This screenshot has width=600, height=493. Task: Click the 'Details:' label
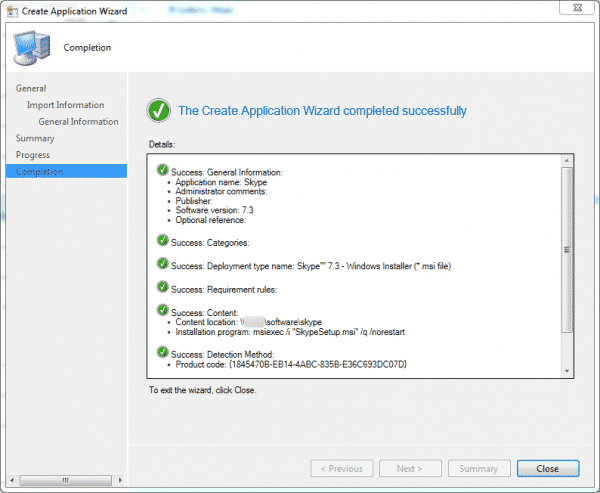161,144
